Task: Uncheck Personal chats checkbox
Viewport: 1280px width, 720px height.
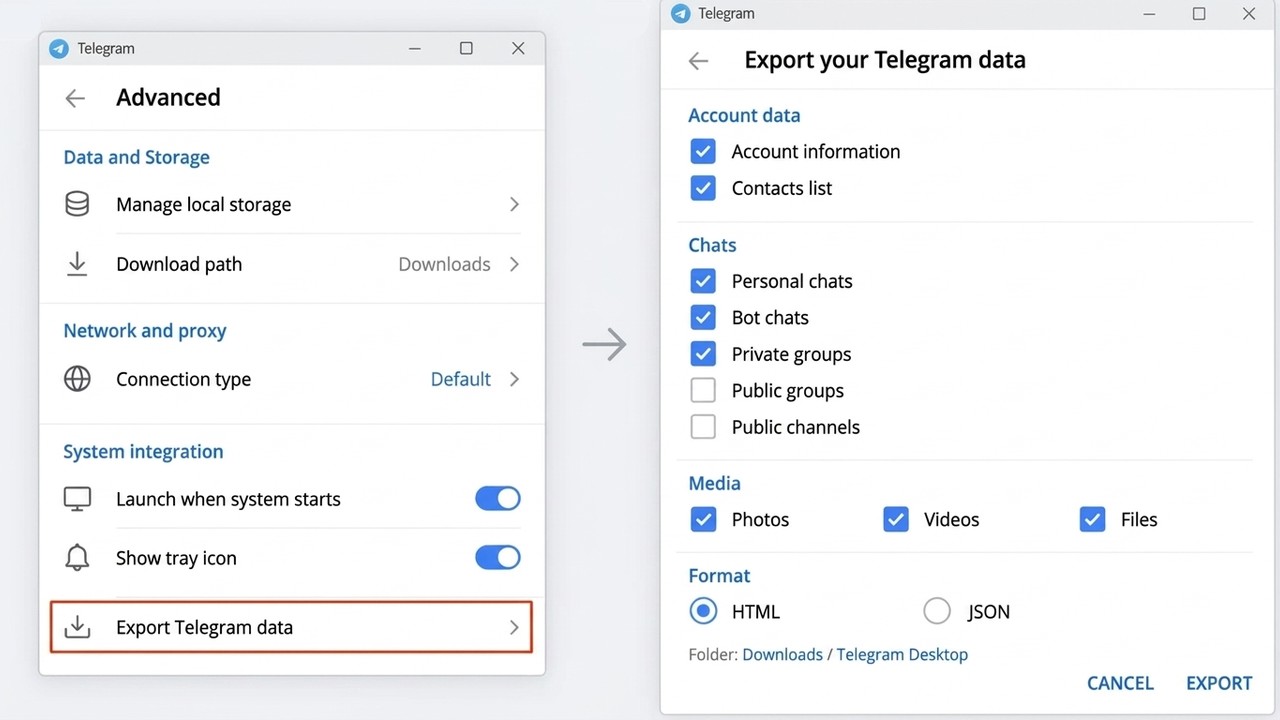Action: coord(703,281)
